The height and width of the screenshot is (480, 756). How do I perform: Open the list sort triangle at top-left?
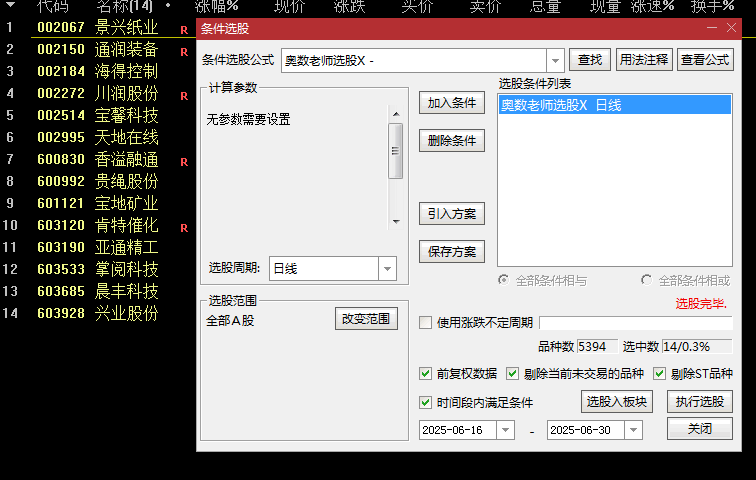click(10, 5)
